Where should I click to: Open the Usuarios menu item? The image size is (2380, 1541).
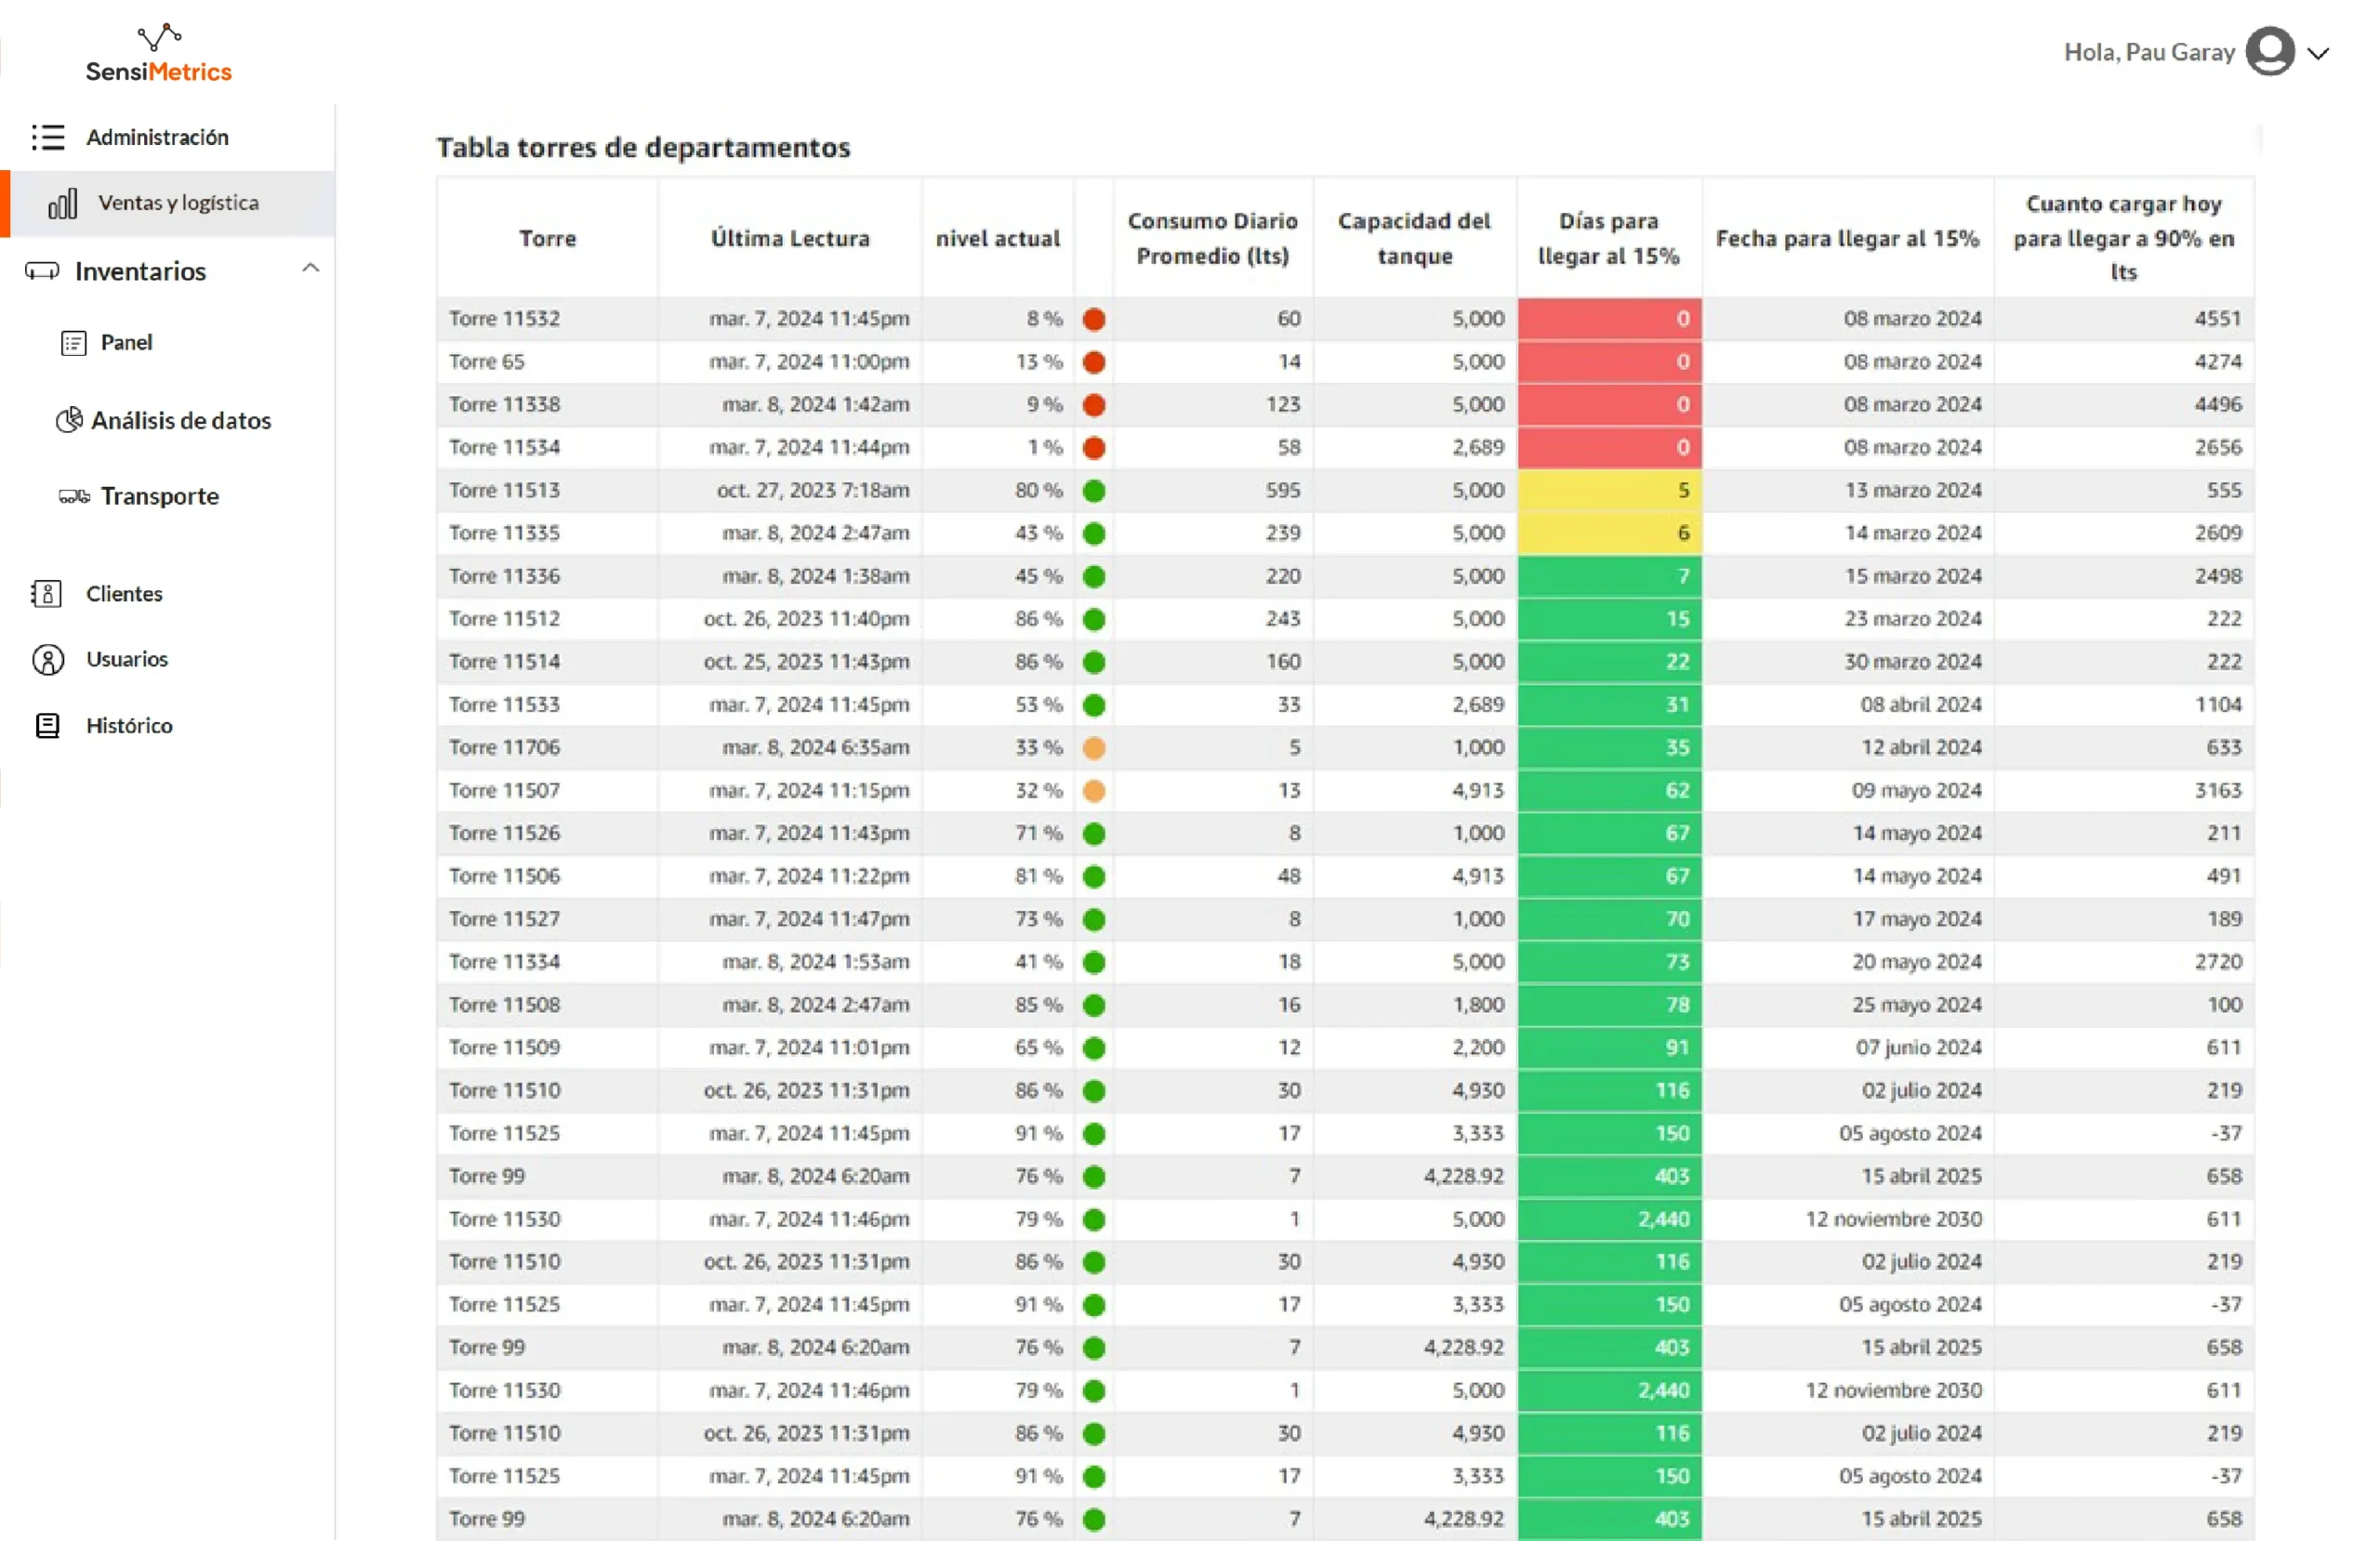127,659
